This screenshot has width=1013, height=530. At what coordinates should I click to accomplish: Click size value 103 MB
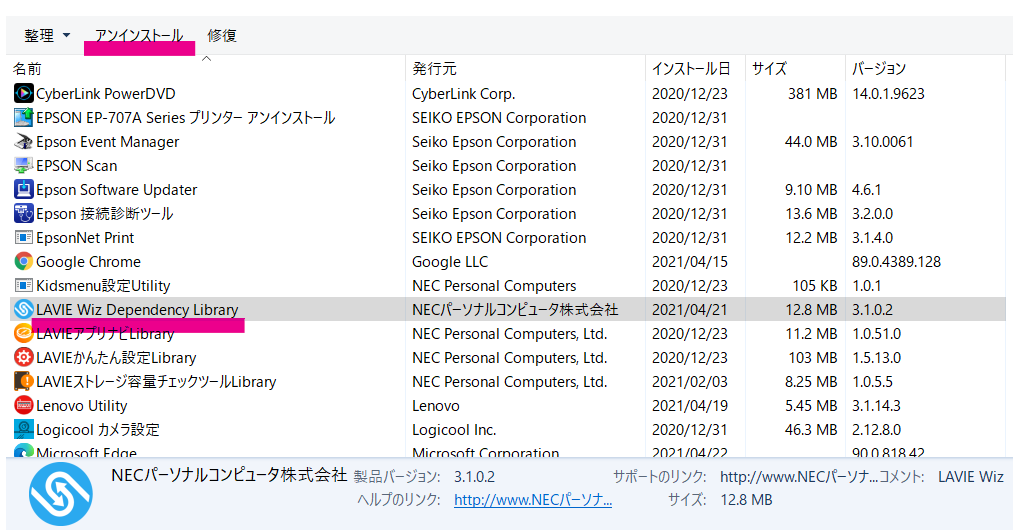(x=812, y=357)
